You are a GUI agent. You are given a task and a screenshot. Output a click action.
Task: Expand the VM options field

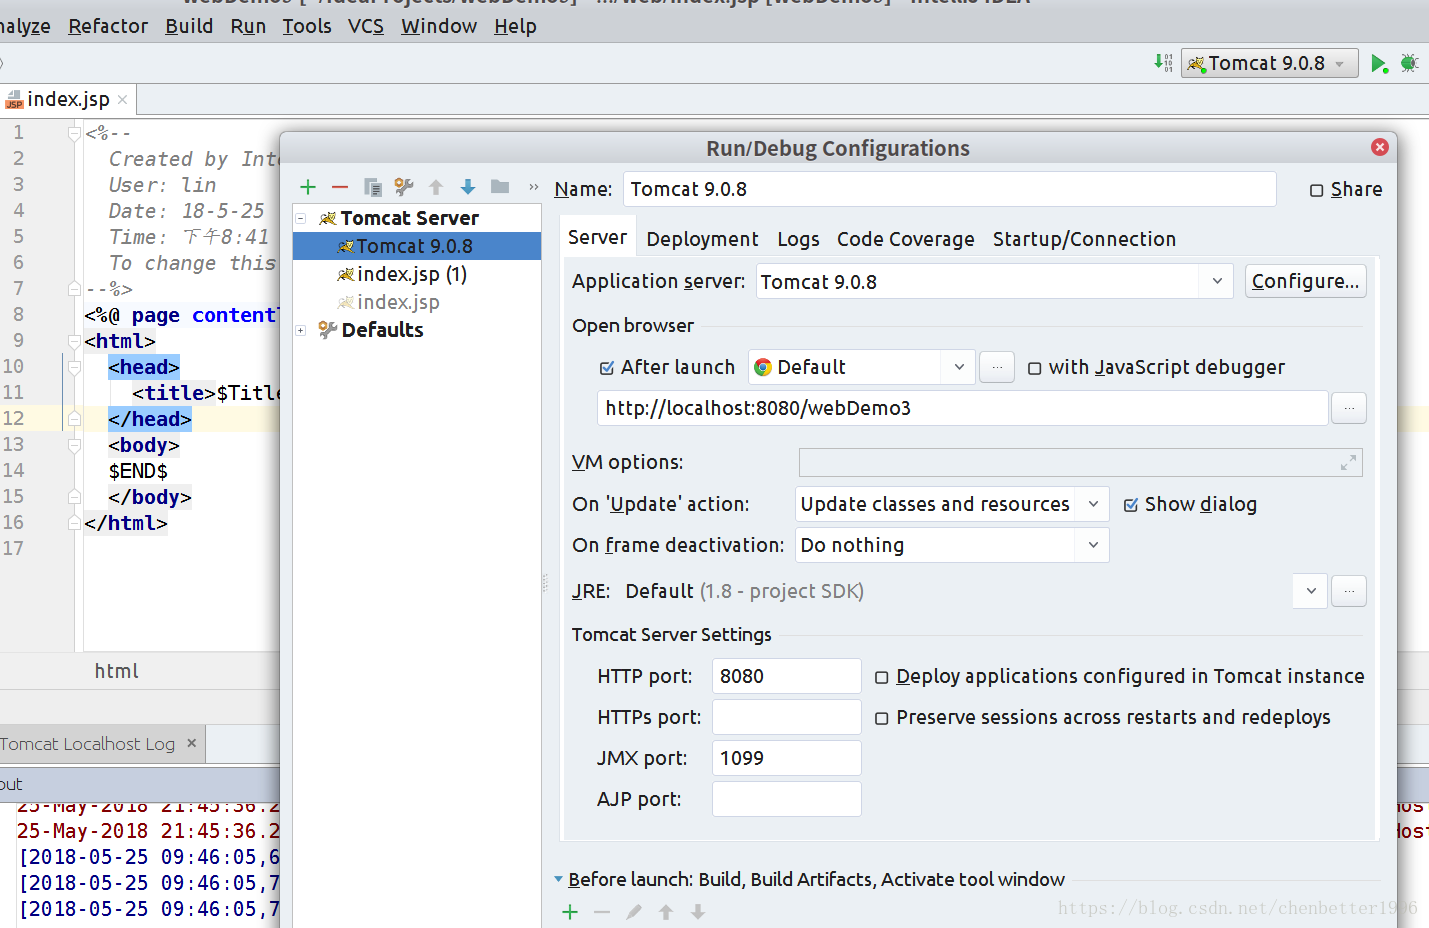coord(1348,463)
